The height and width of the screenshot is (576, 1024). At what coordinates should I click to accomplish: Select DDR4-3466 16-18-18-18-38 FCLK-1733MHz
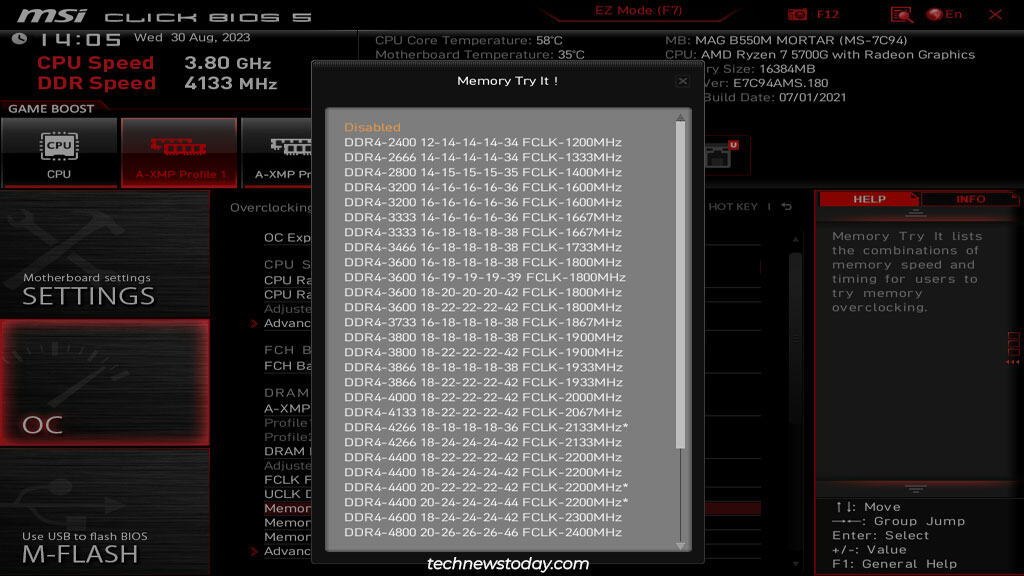click(x=483, y=248)
